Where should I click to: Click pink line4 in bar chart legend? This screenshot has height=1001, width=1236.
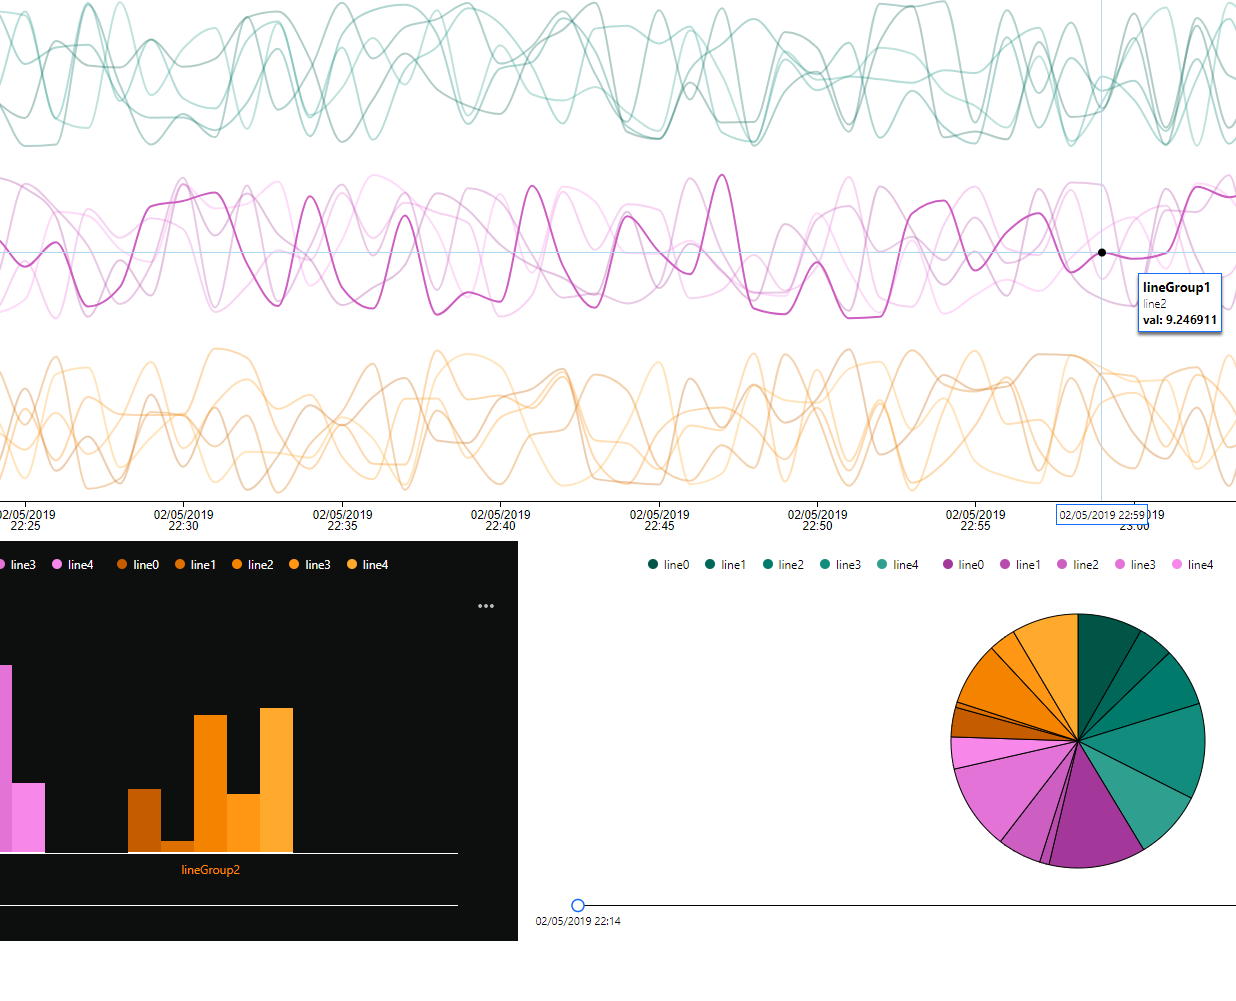[72, 565]
